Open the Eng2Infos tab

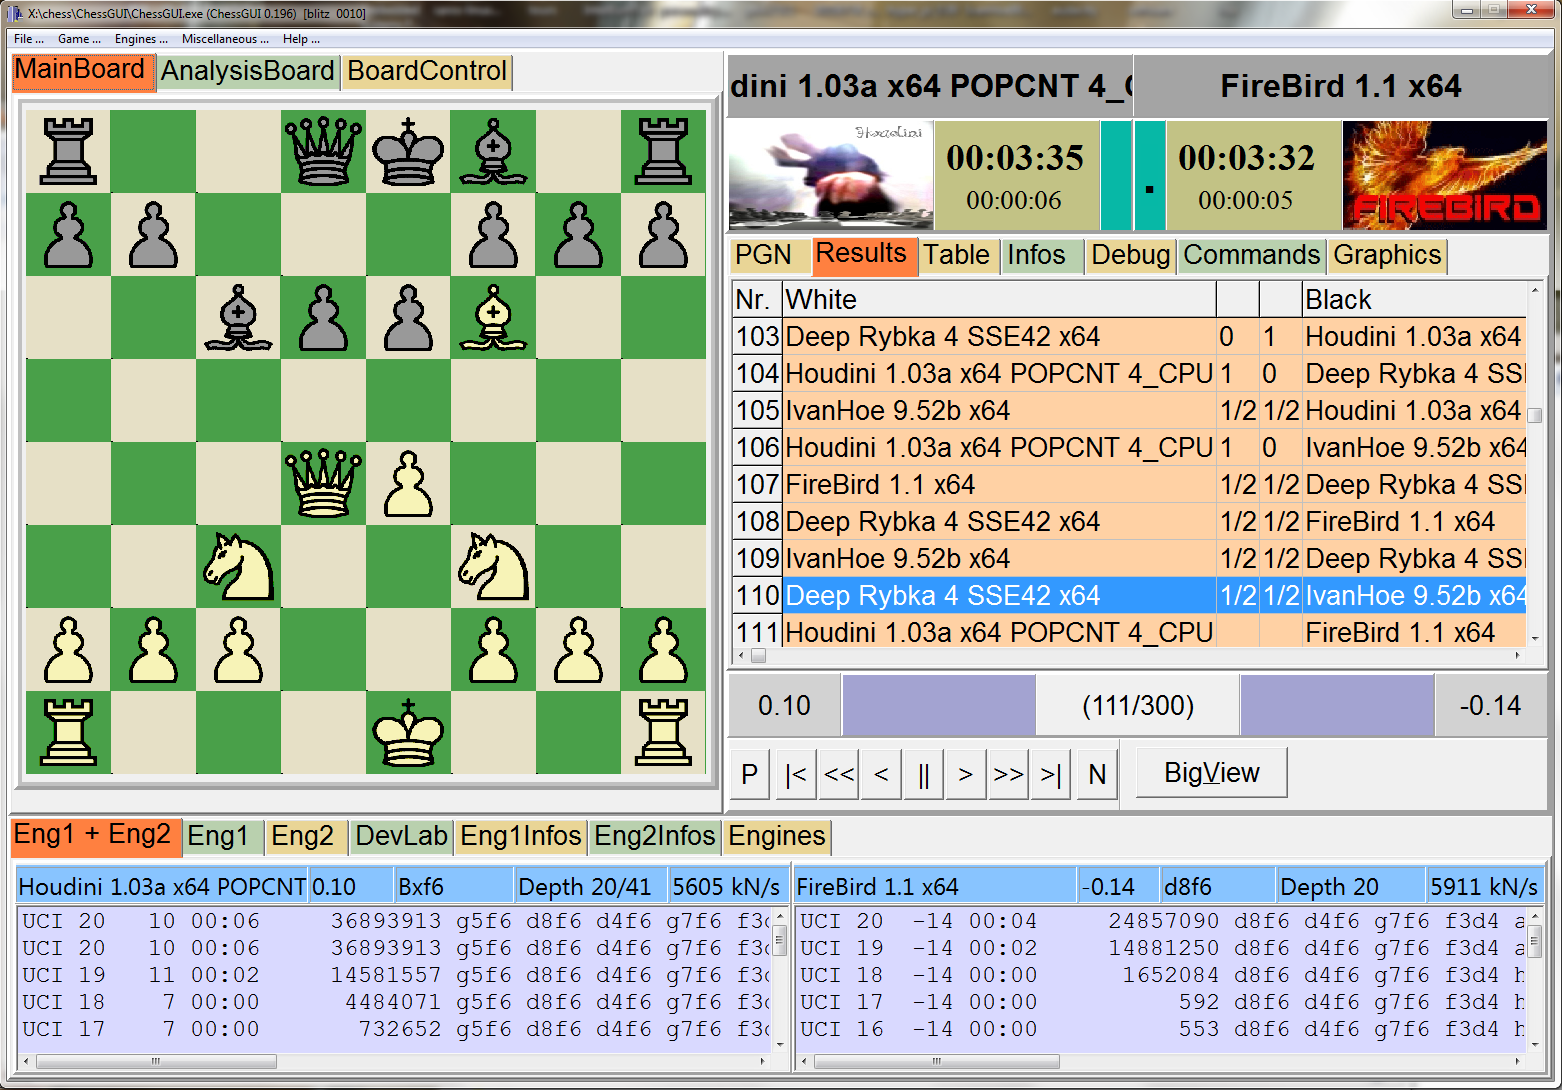click(x=655, y=836)
